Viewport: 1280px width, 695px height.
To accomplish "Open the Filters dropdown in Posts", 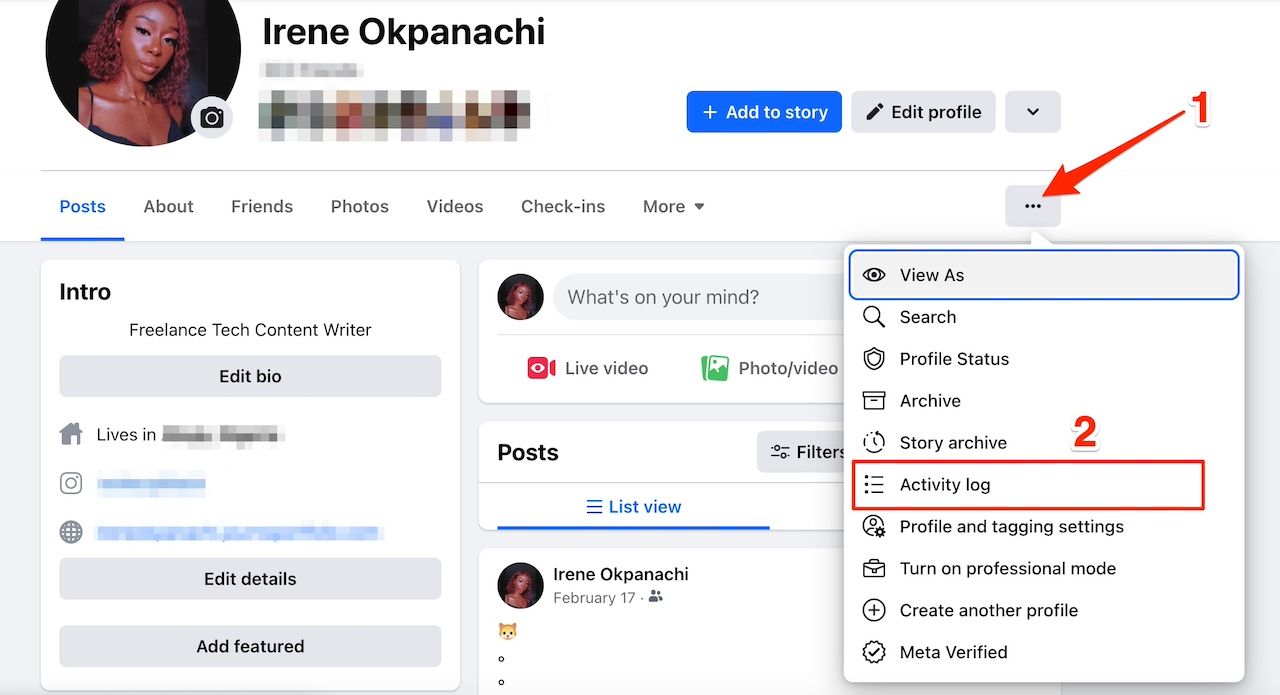I will [x=805, y=452].
